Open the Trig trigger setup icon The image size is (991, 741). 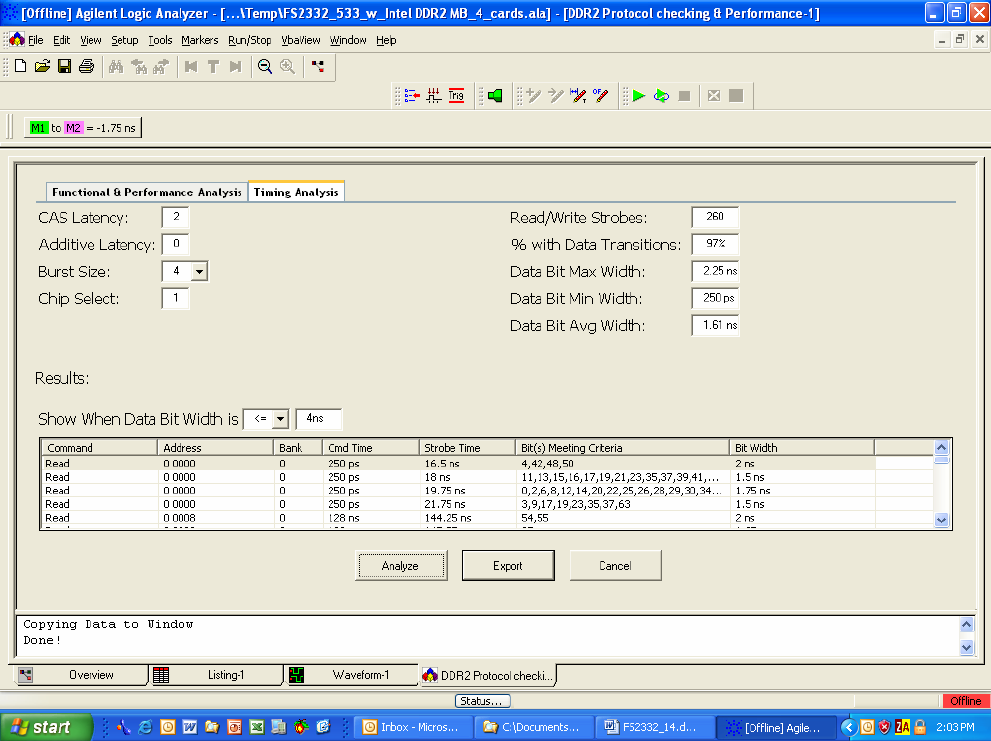click(456, 96)
